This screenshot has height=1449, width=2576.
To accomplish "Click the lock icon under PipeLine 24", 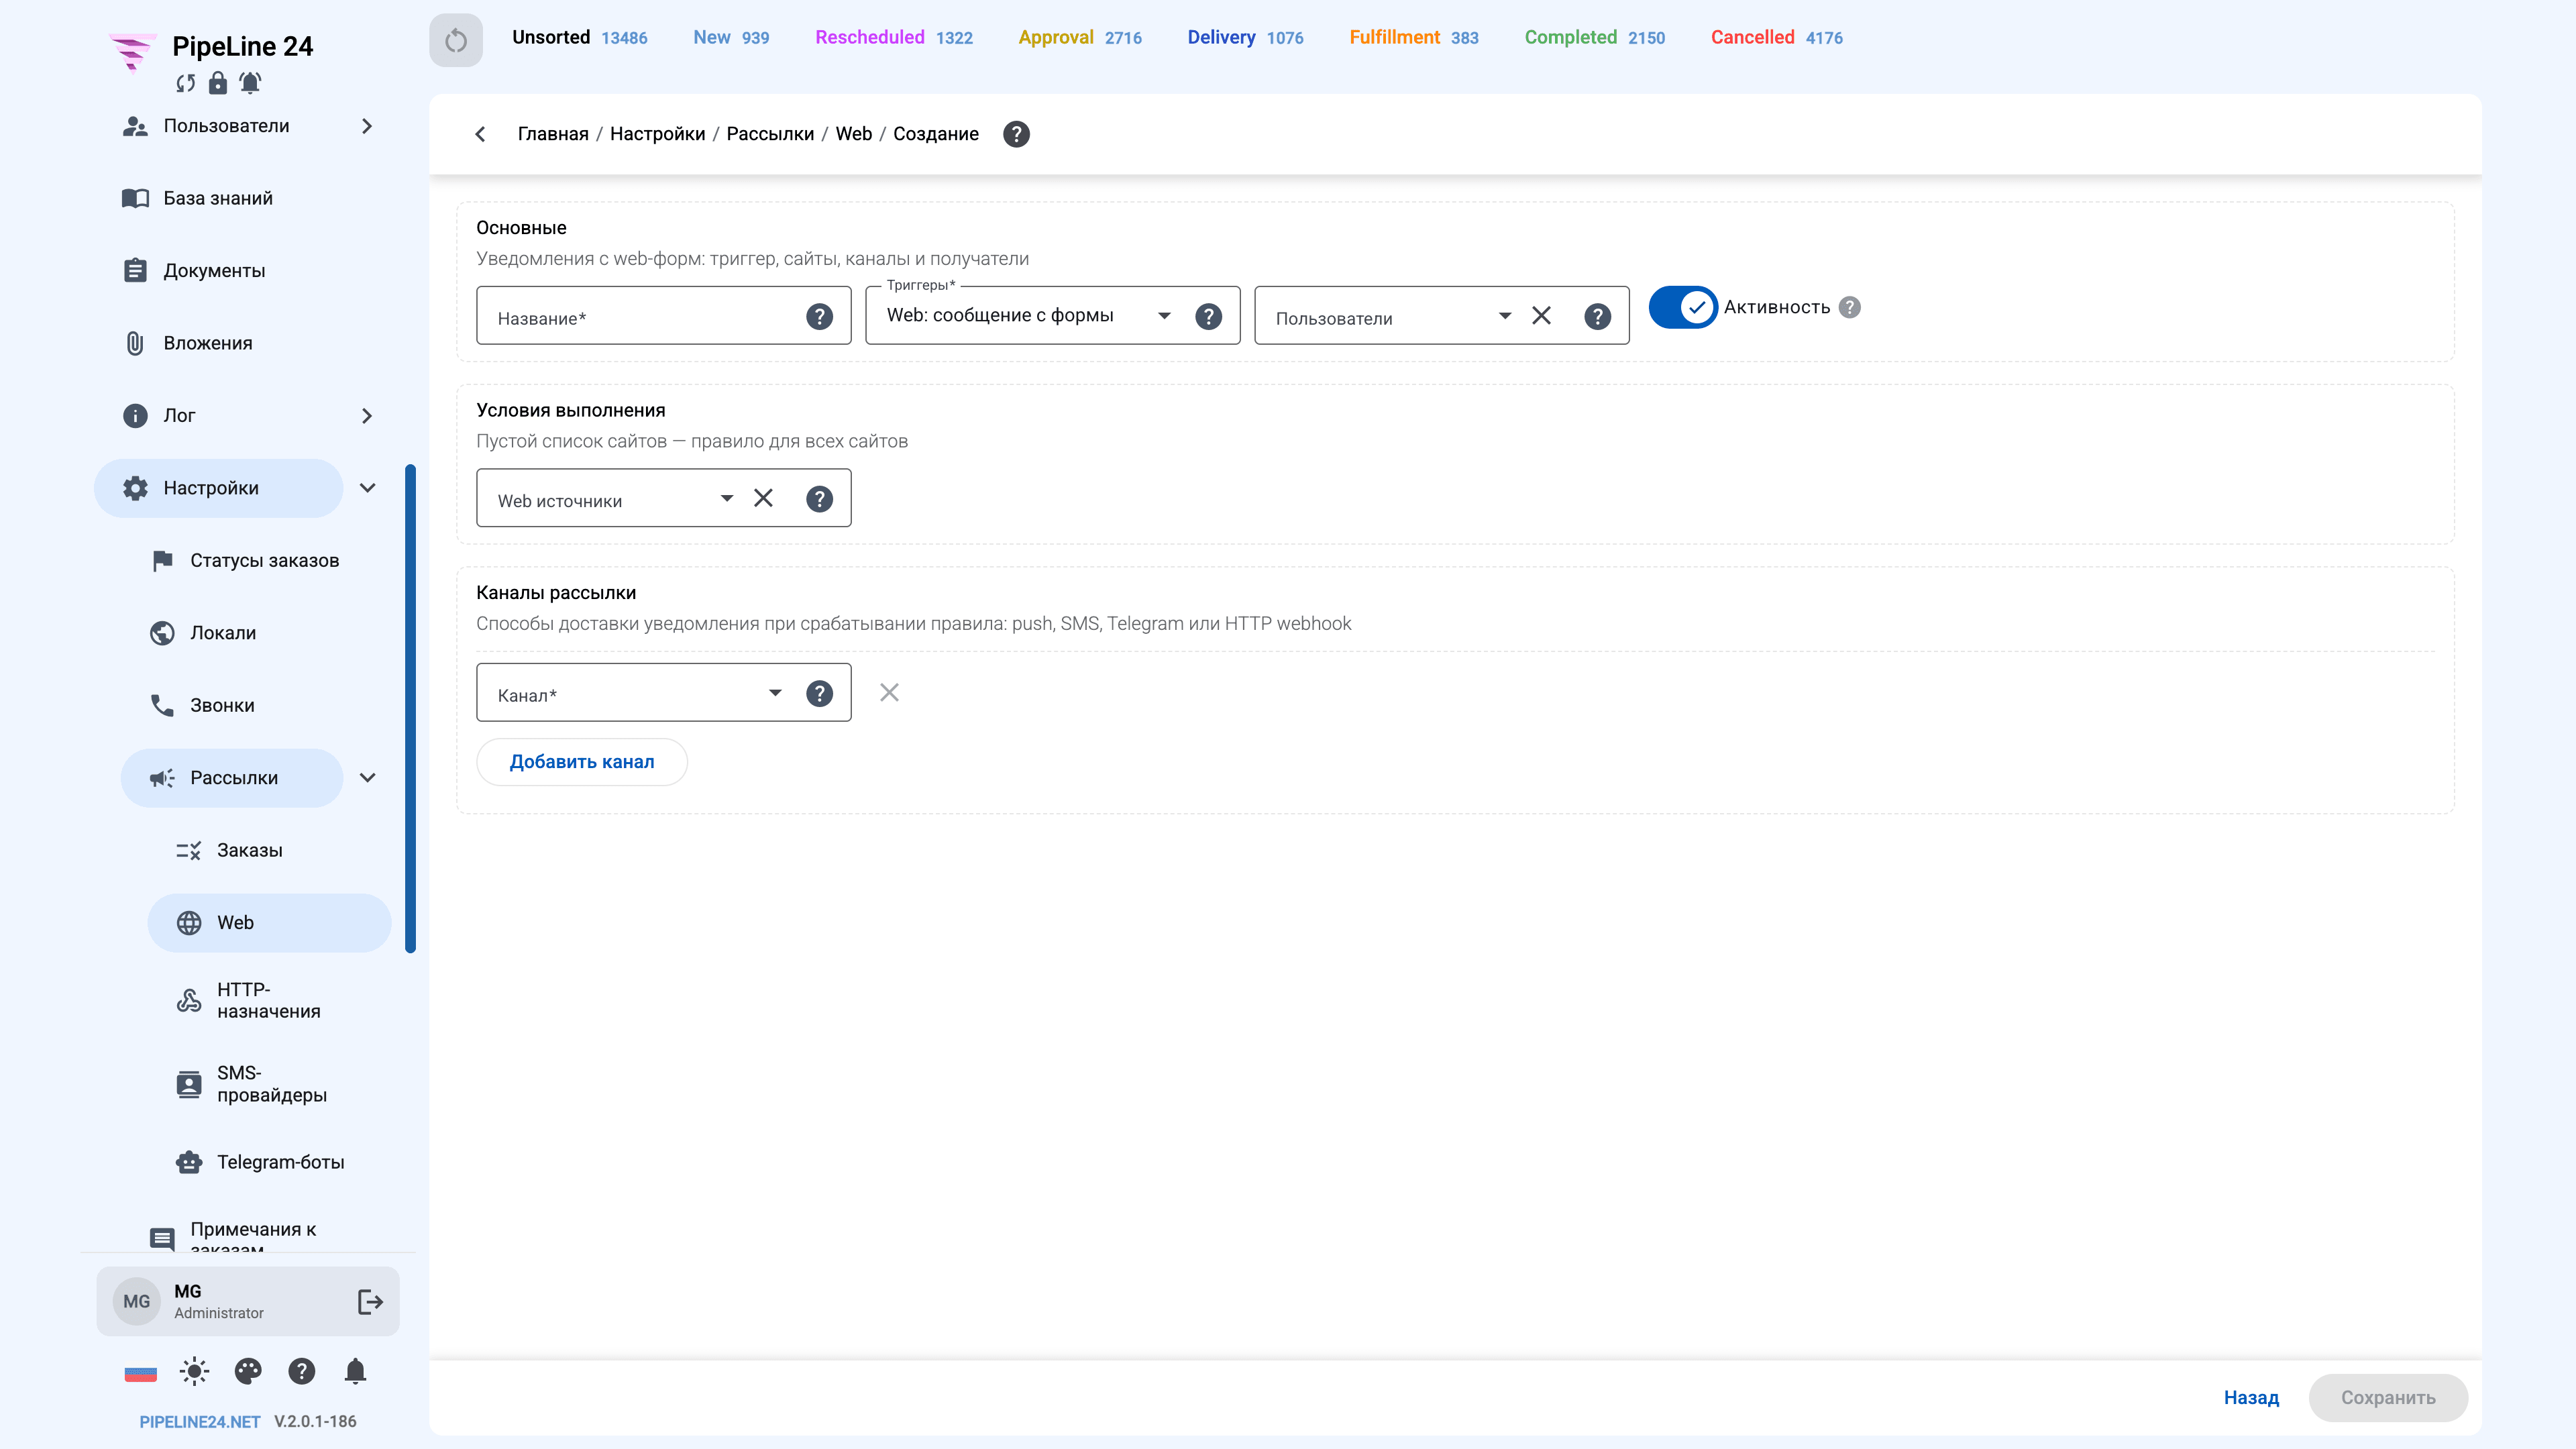I will 217,83.
